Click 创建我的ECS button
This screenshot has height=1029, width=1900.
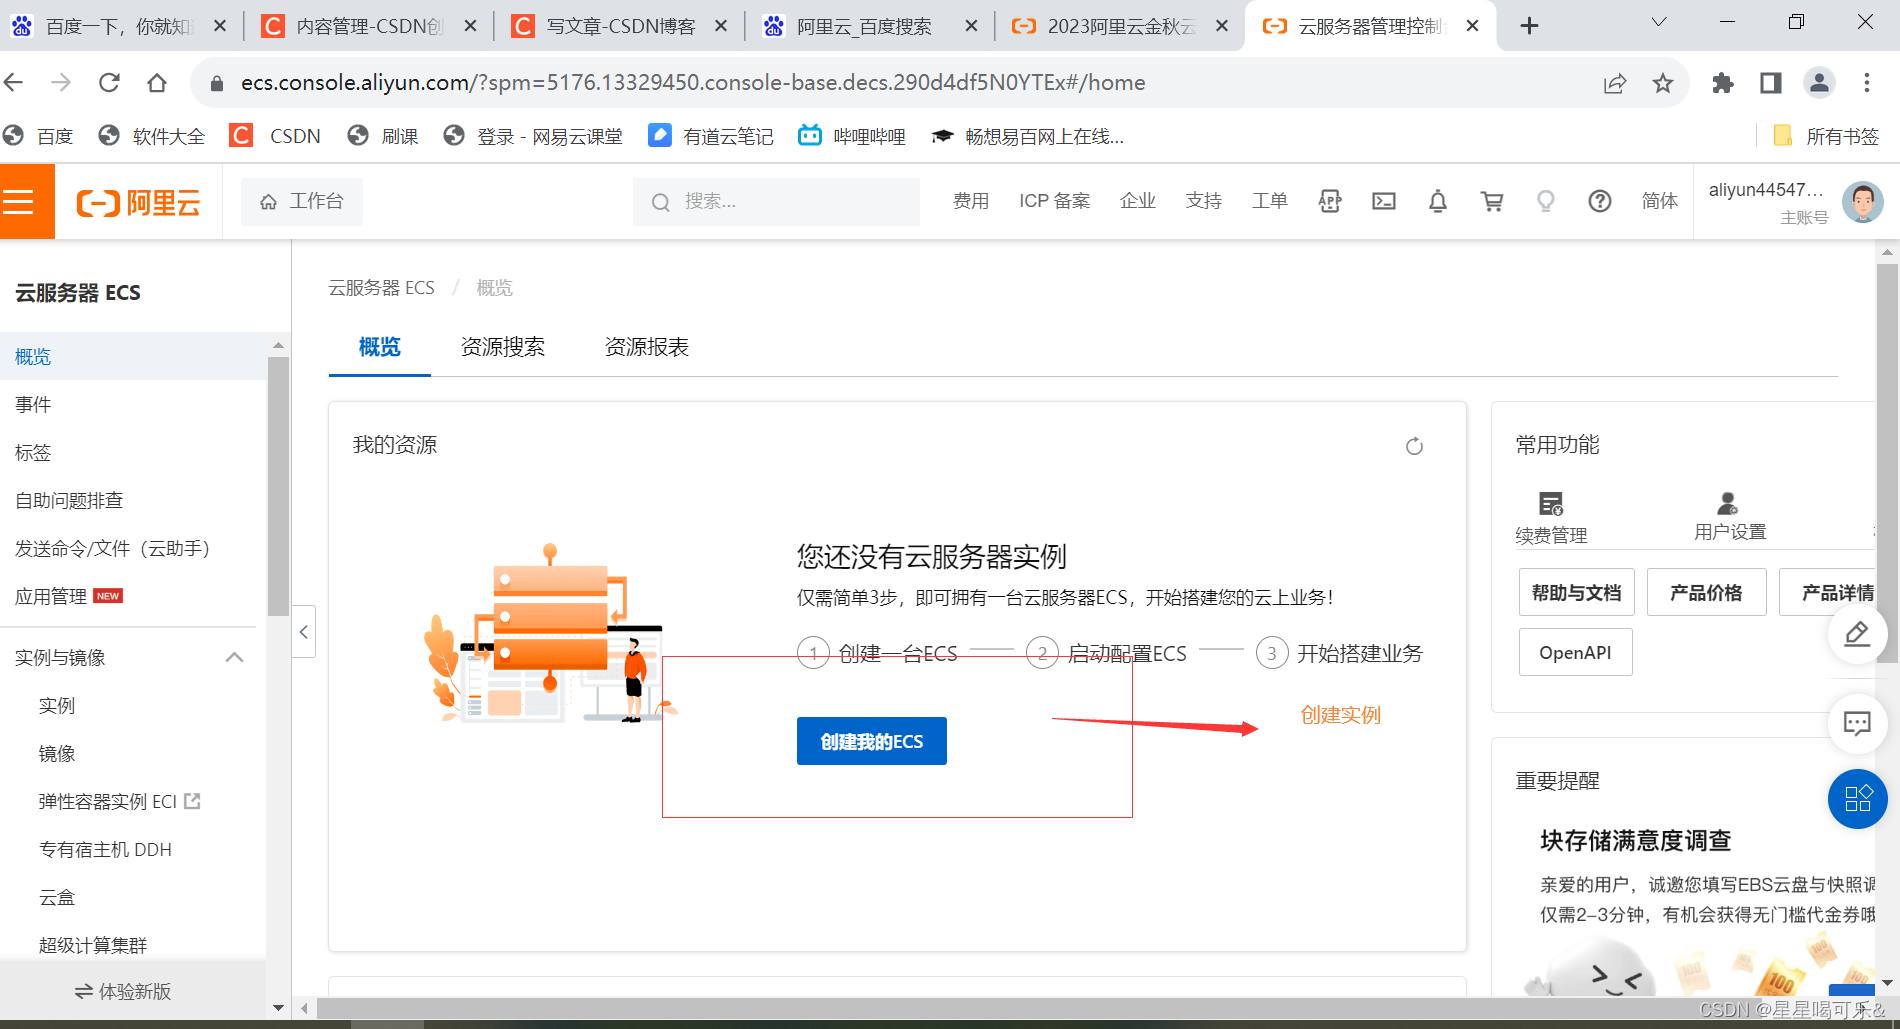pyautogui.click(x=872, y=741)
